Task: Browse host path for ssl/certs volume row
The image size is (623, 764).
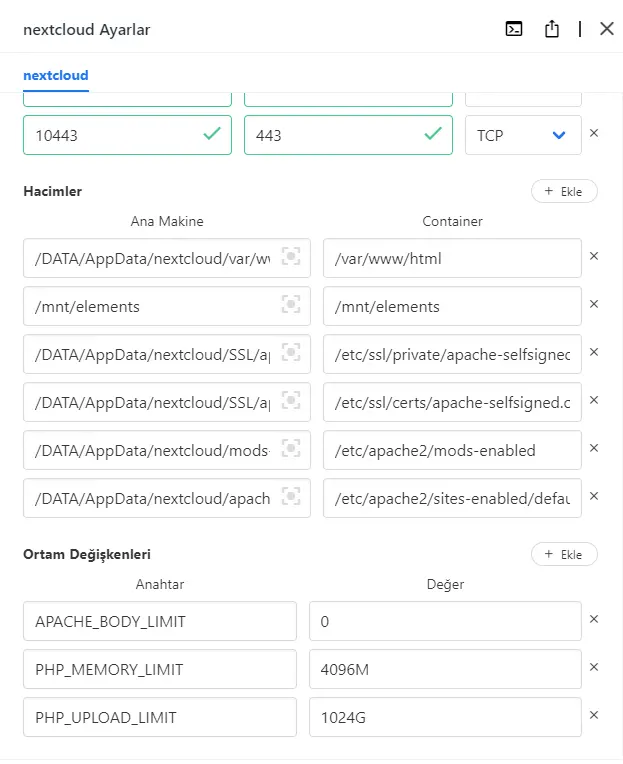Action: [291, 401]
